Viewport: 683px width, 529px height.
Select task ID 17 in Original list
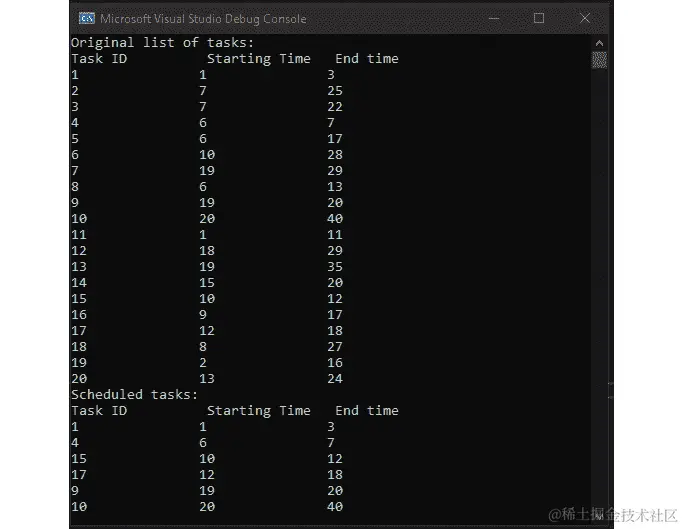point(79,331)
